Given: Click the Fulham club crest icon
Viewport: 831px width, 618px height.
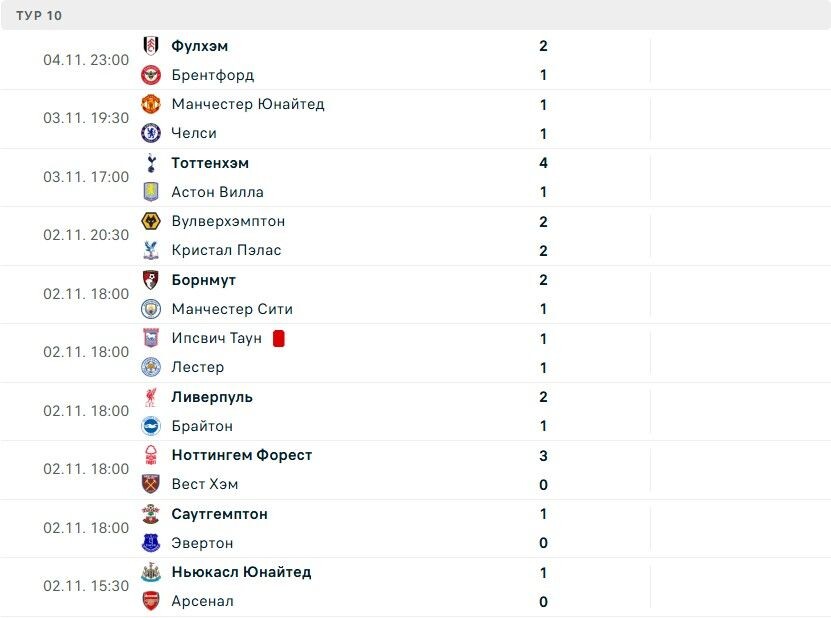Looking at the screenshot, I should [x=151, y=46].
